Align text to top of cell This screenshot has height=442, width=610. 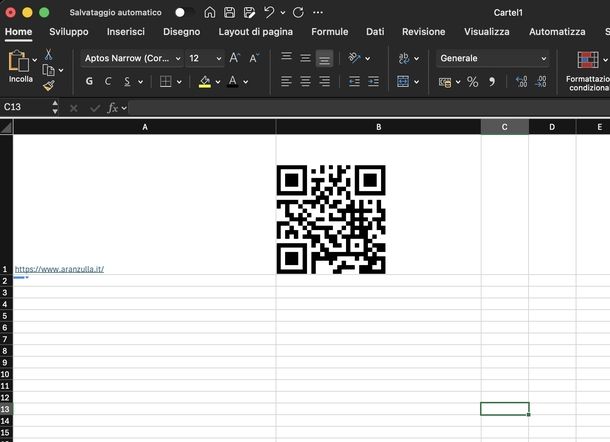pyautogui.click(x=287, y=57)
